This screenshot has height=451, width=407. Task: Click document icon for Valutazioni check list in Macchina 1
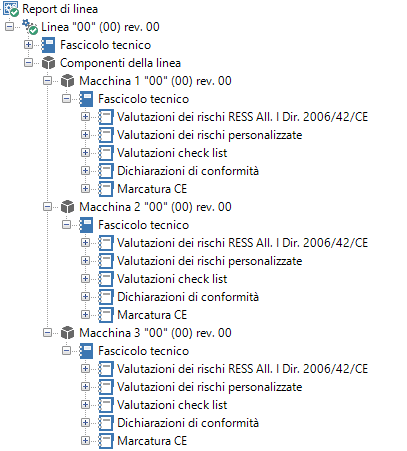pos(106,153)
